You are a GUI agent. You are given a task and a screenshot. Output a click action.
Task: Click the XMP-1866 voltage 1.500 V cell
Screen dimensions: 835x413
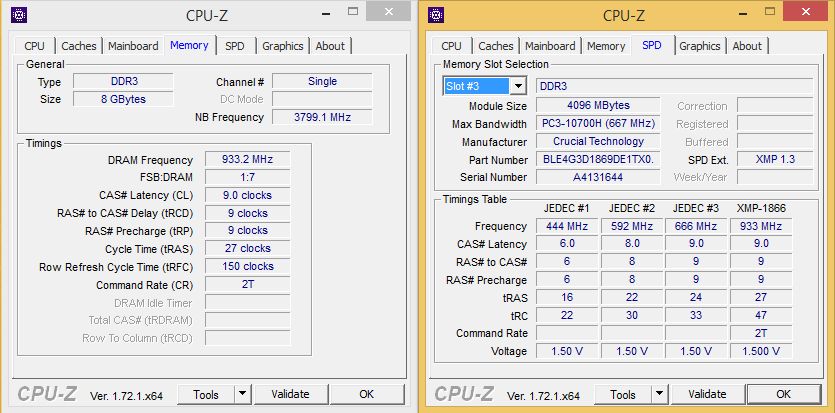(761, 351)
